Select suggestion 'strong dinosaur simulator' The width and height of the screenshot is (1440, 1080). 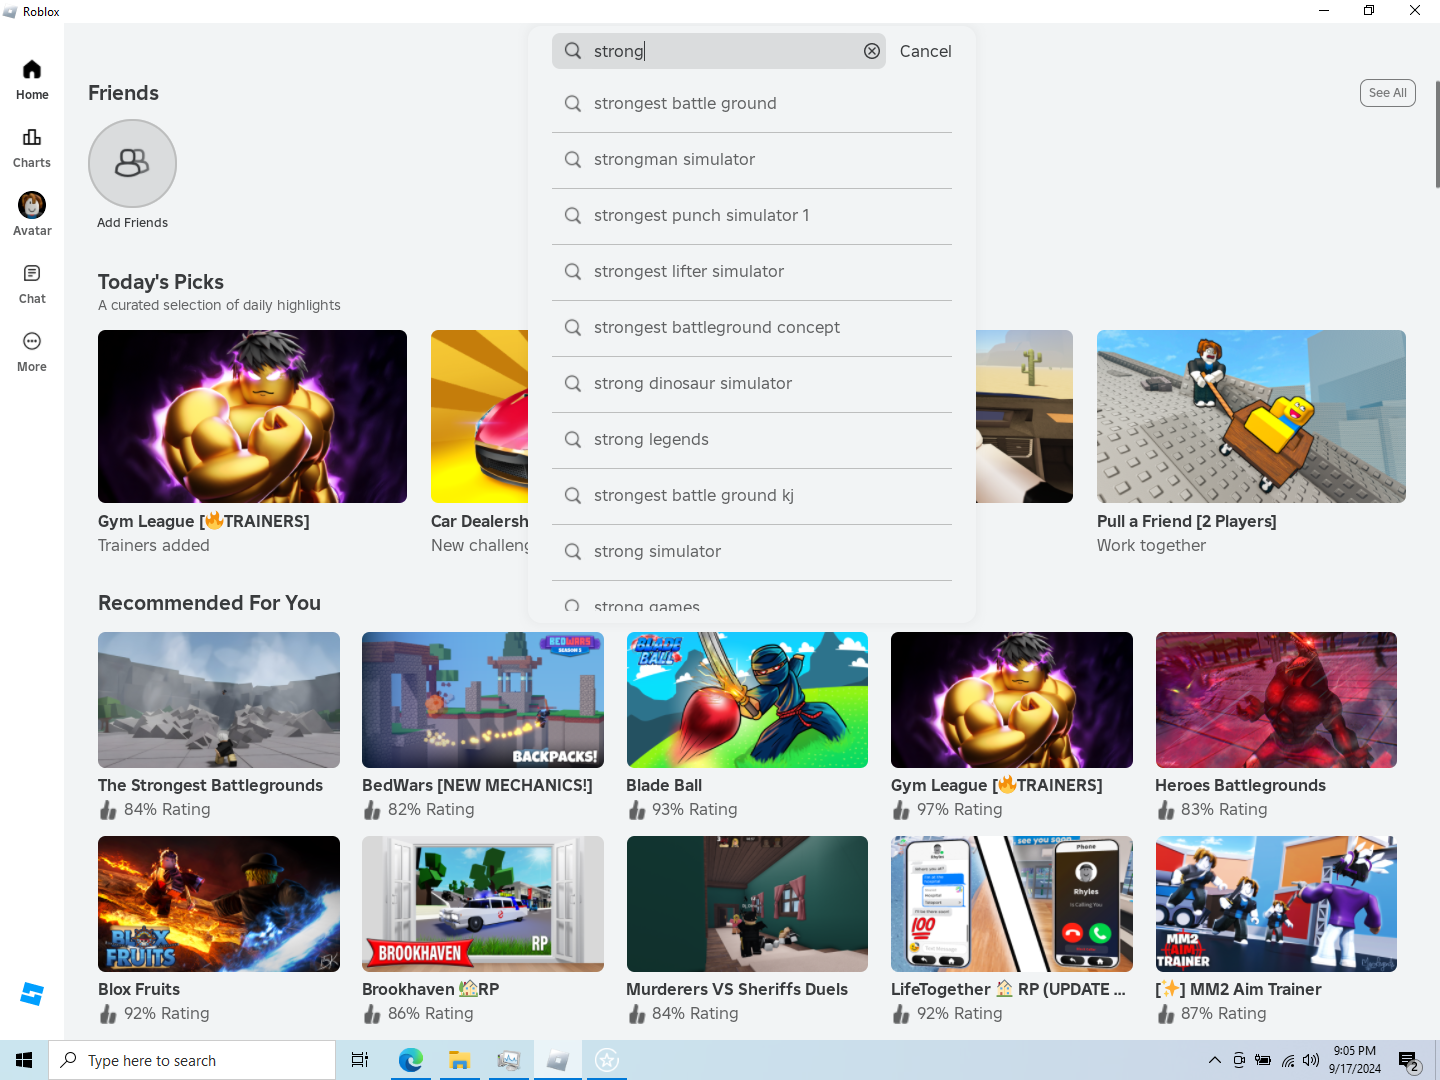(x=752, y=384)
